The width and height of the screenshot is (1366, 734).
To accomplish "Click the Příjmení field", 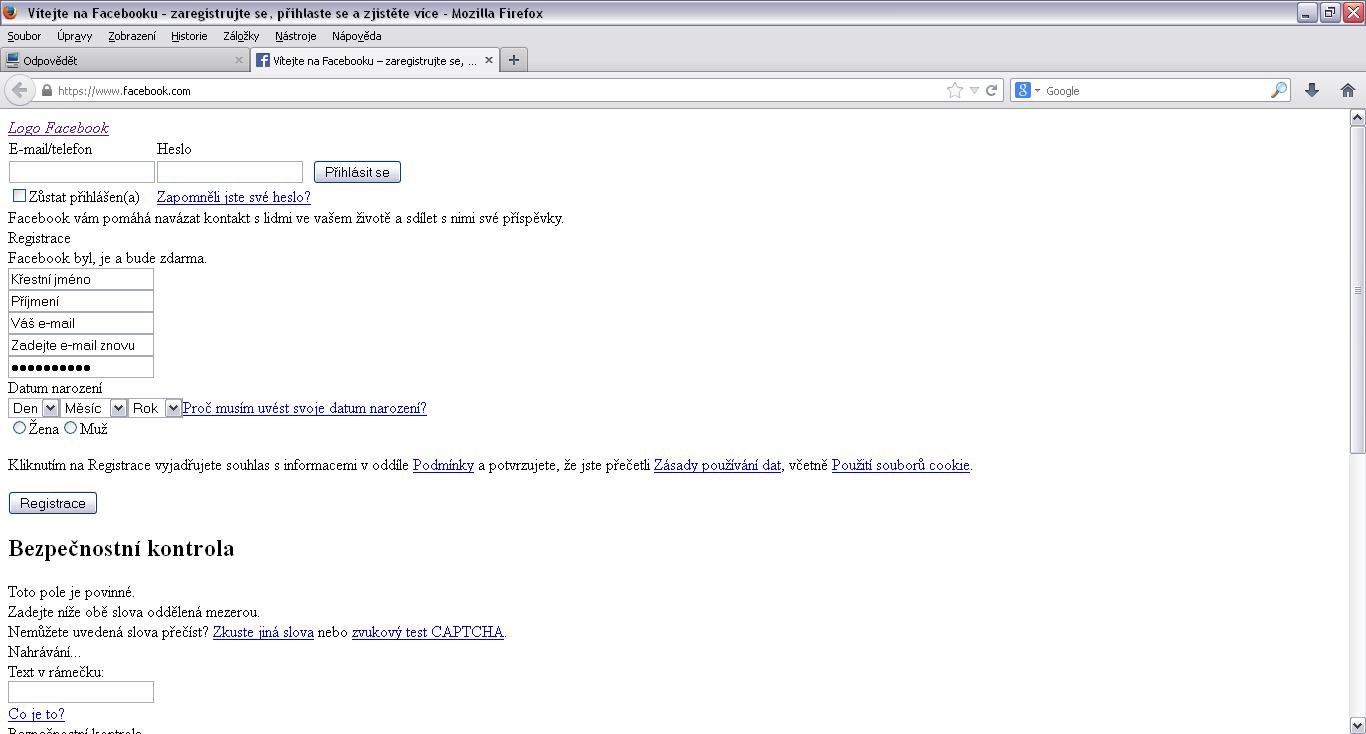I will point(81,301).
